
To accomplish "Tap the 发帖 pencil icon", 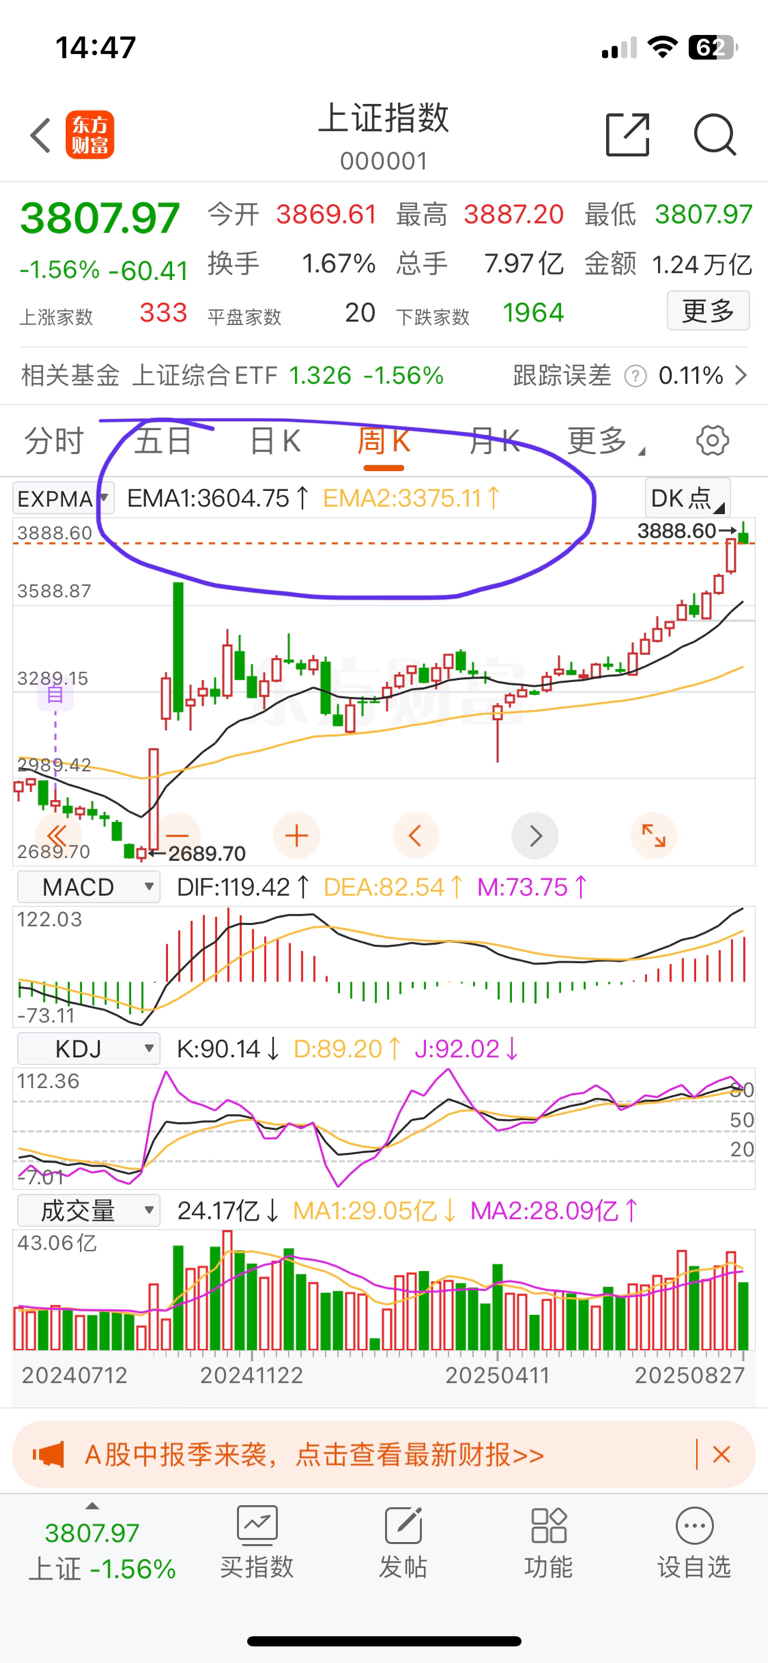I will 403,1526.
